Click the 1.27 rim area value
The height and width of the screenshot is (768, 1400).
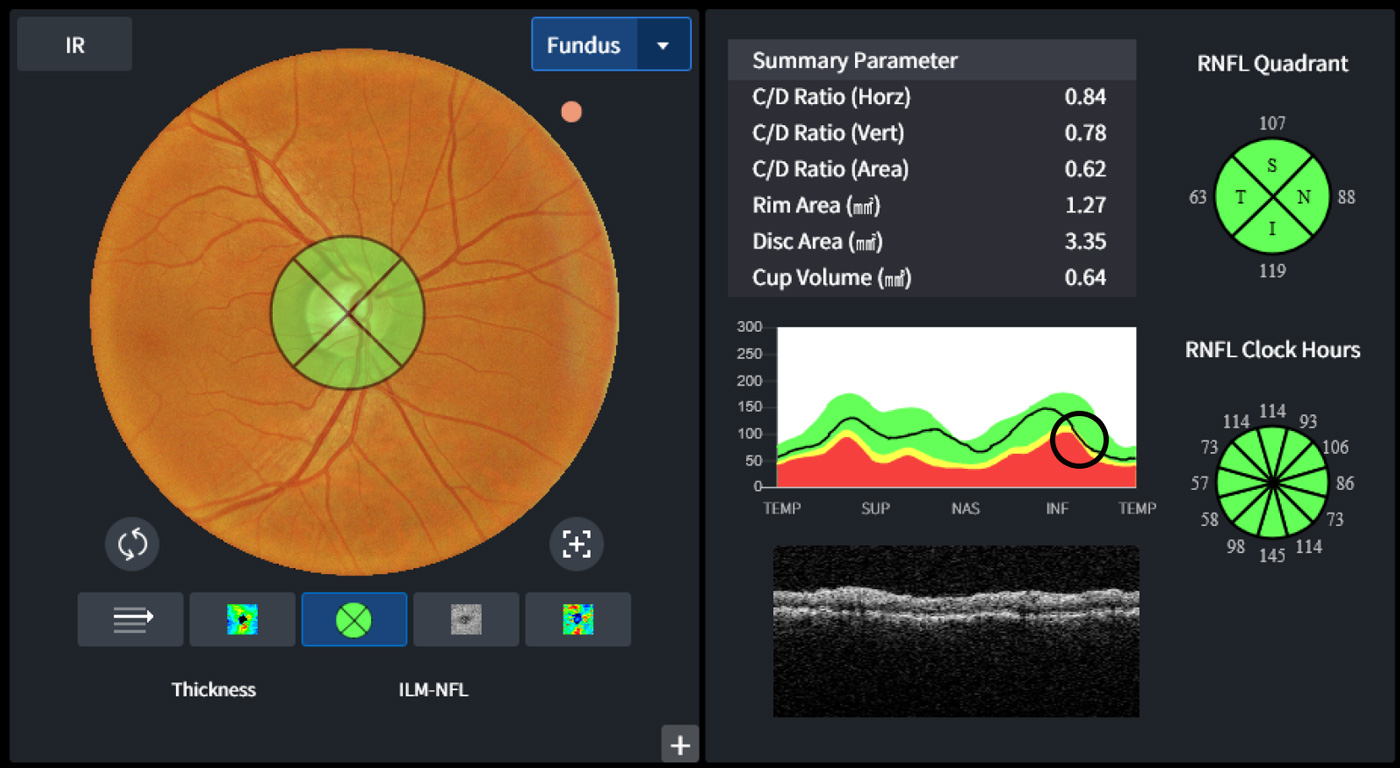point(1086,205)
